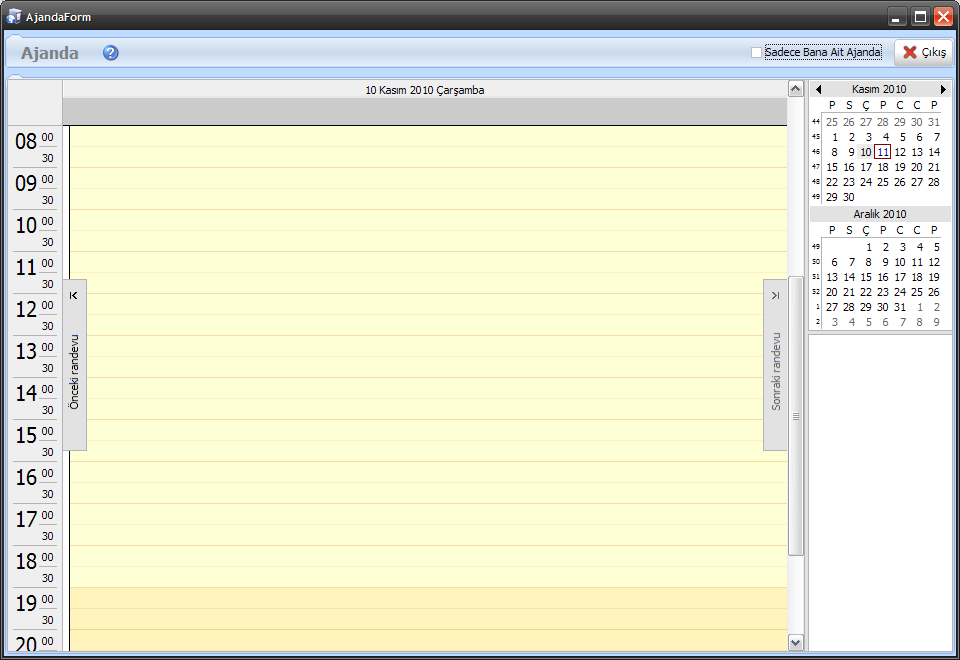Open the Aralık 2010 month header
Image resolution: width=960 pixels, height=660 pixels.
(879, 214)
